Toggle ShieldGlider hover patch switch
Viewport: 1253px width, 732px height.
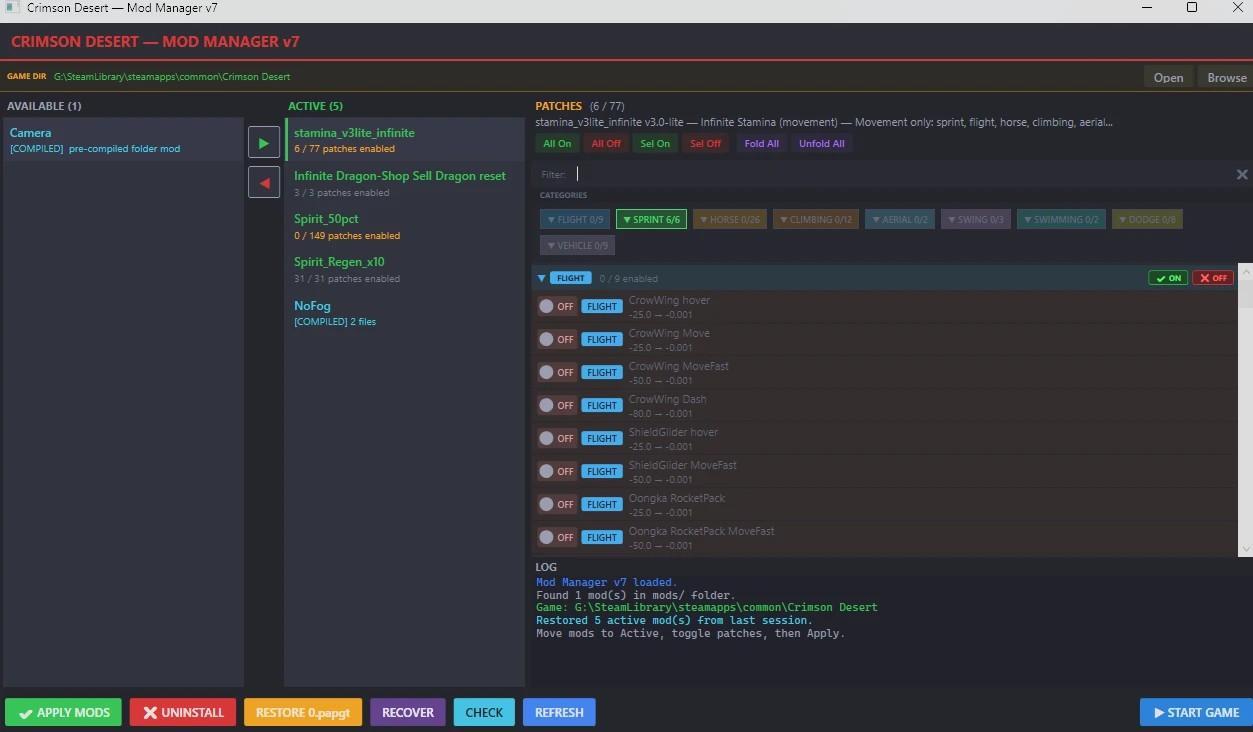556,439
